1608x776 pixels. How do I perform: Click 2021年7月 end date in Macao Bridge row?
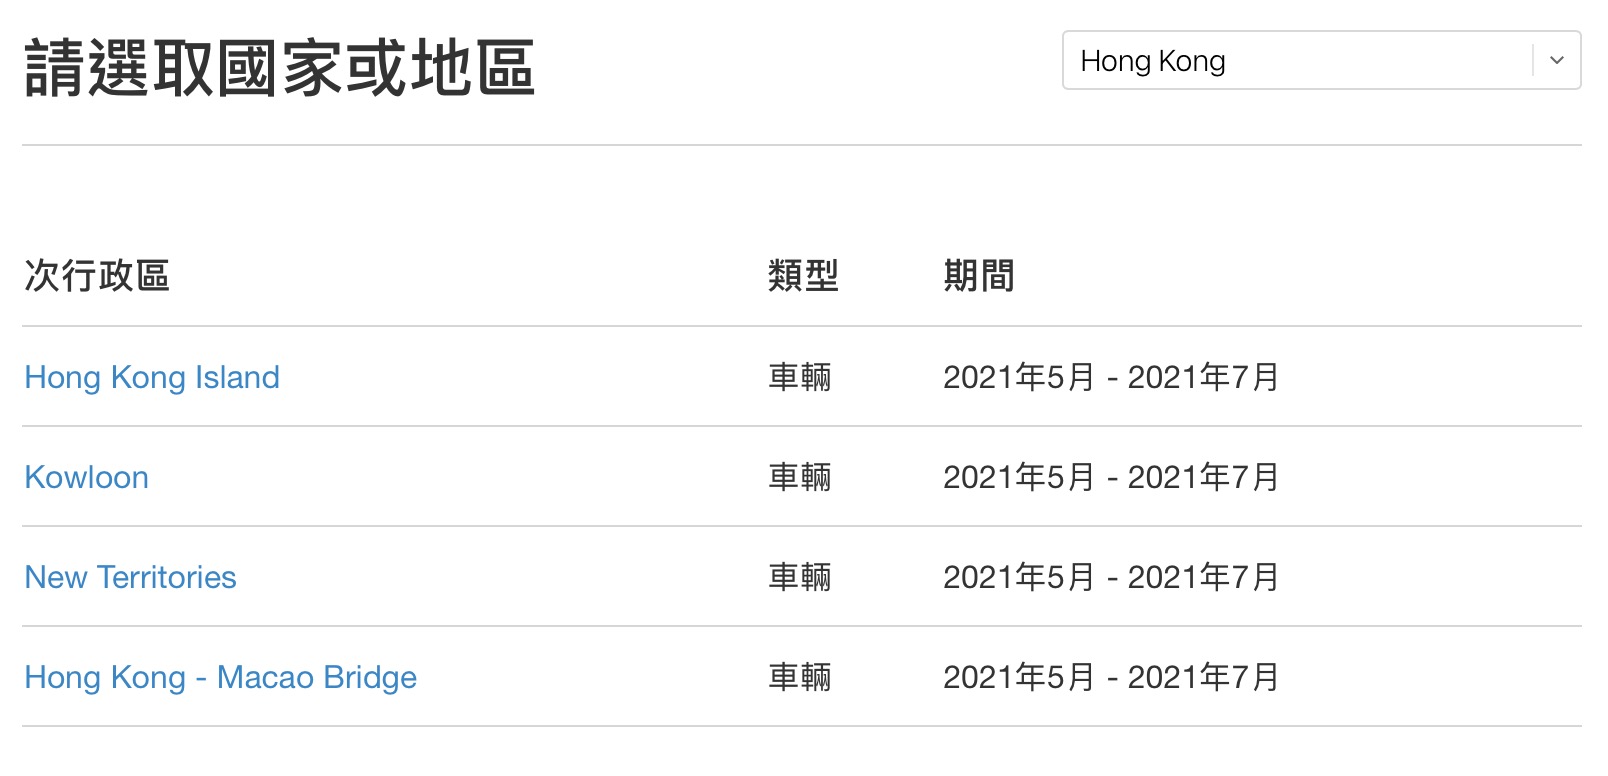pyautogui.click(x=1204, y=677)
